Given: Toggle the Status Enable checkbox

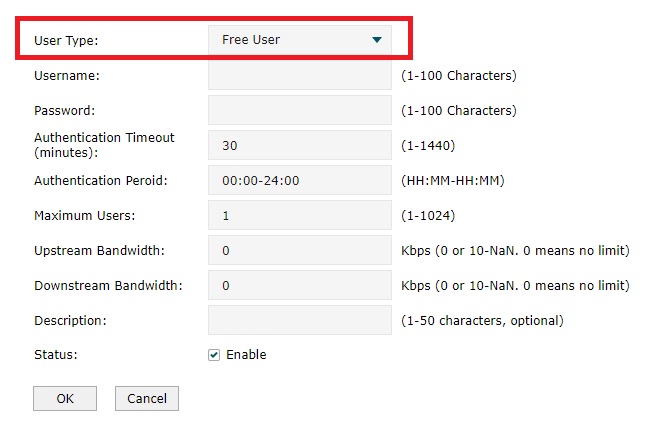Looking at the screenshot, I should click(x=214, y=355).
